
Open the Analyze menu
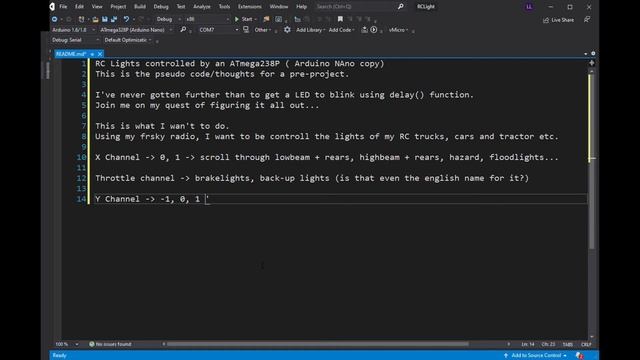202,7
